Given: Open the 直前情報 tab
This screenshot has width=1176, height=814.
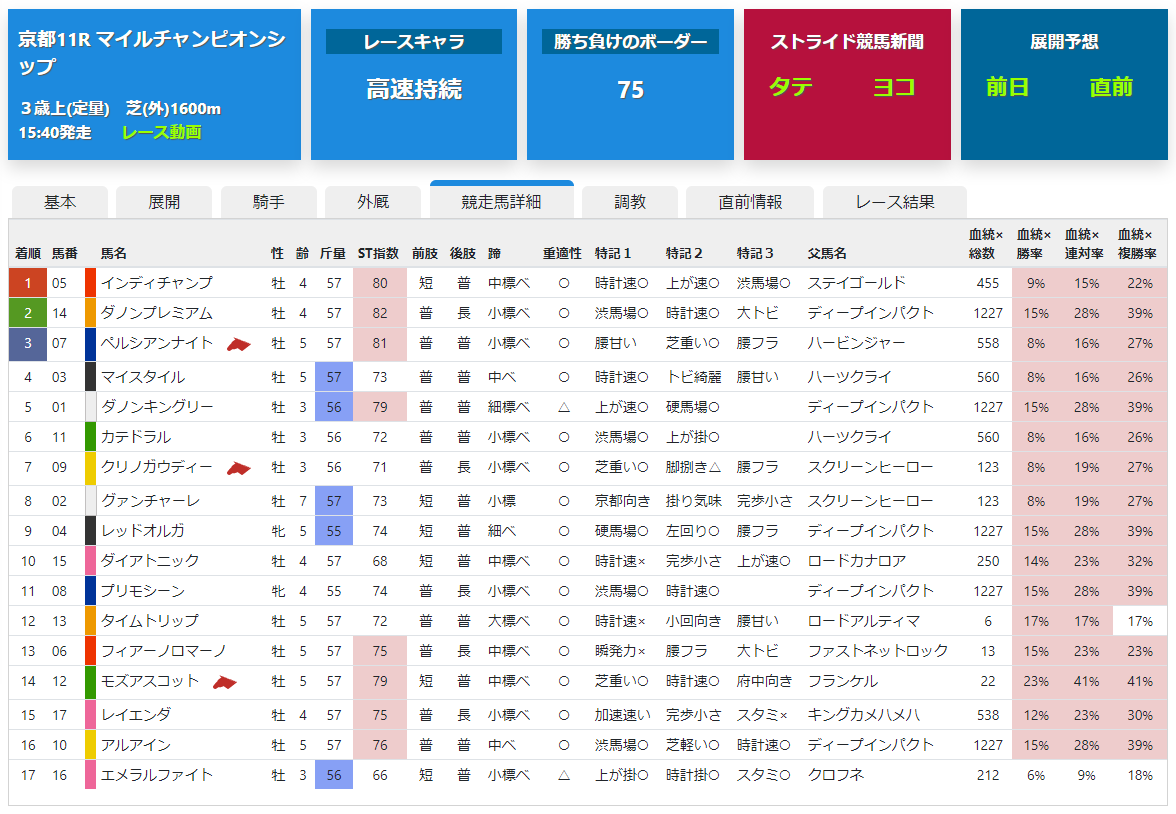Looking at the screenshot, I should tap(750, 202).
